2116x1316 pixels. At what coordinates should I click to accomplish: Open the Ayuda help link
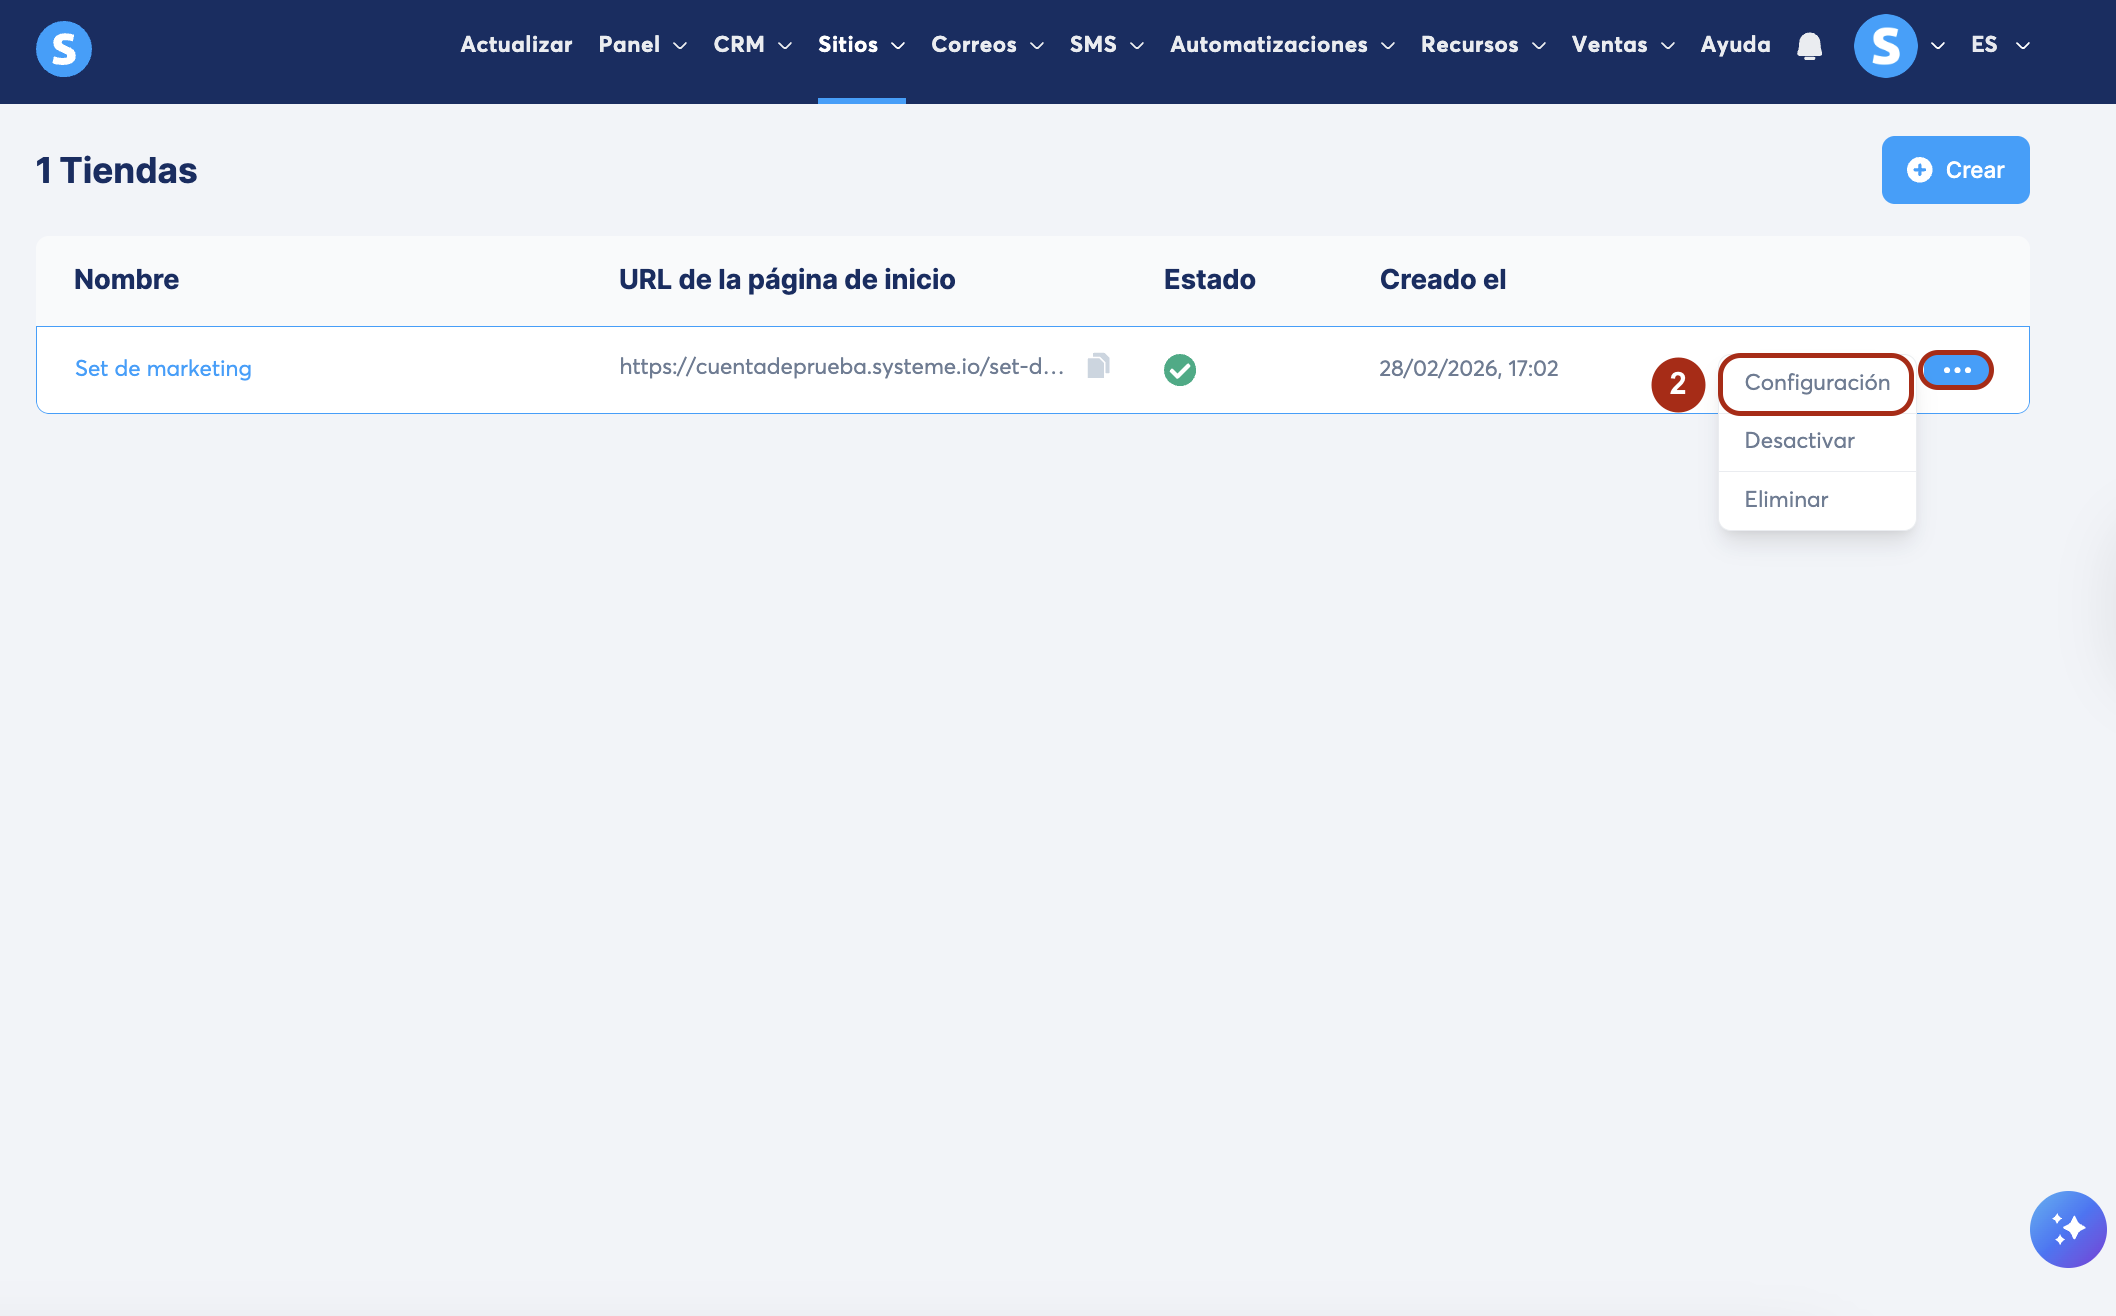tap(1735, 45)
